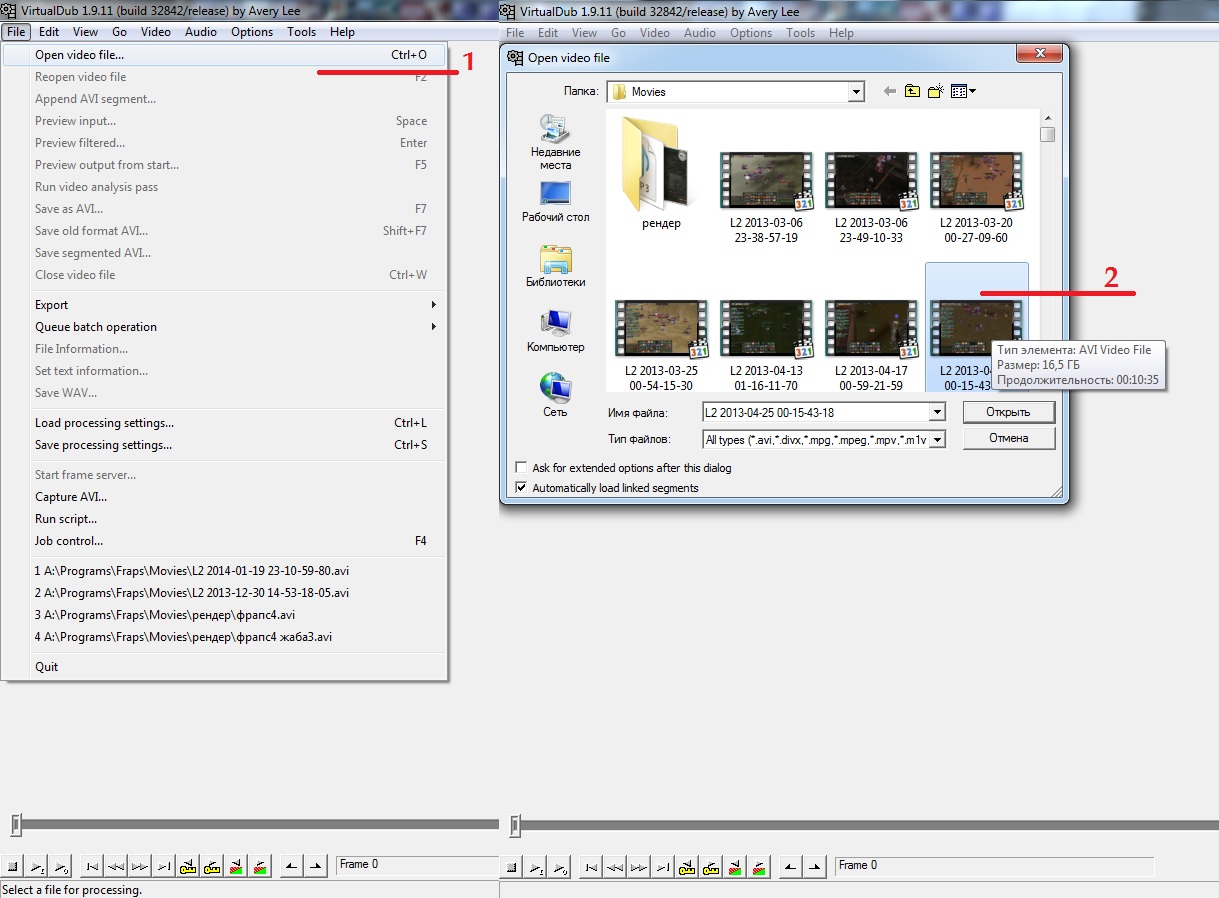Select the рендер folder thumbnail

click(x=661, y=173)
